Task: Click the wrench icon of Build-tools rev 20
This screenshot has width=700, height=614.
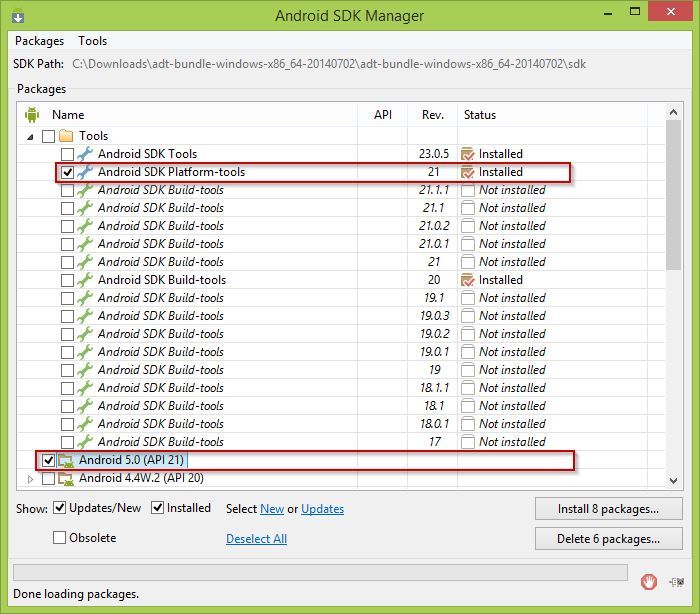Action: pyautogui.click(x=85, y=280)
